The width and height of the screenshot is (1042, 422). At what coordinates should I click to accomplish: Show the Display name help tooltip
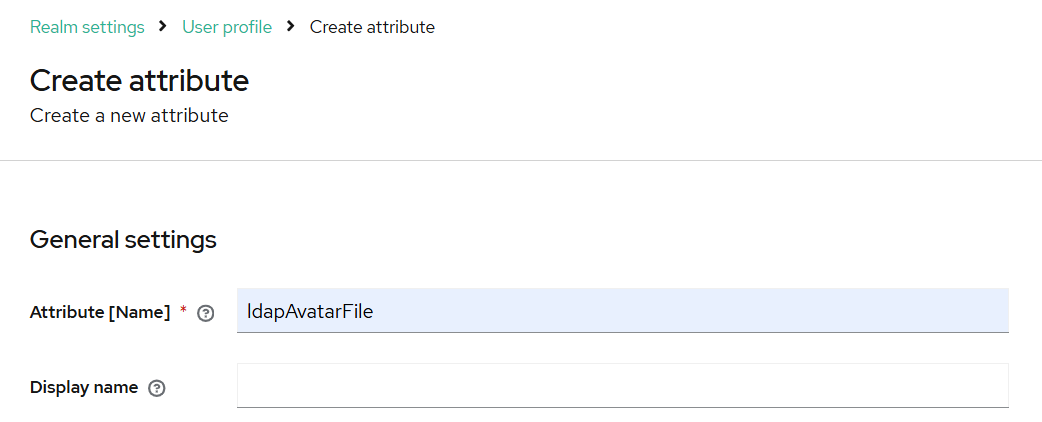156,388
